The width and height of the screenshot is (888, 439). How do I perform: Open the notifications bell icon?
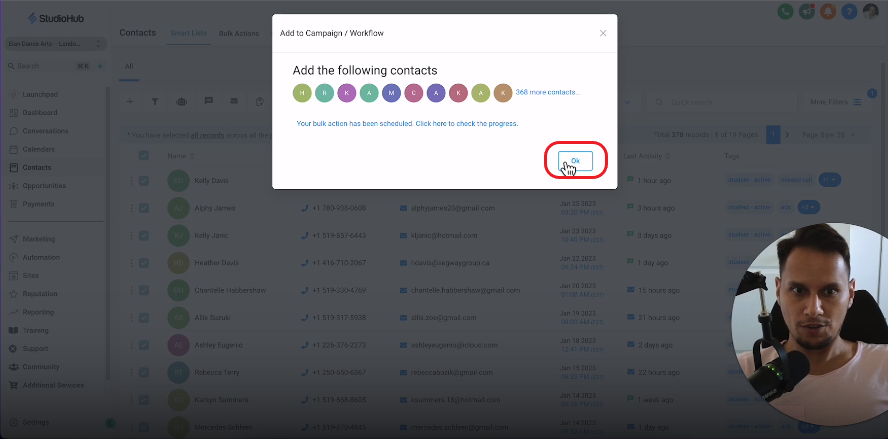point(827,12)
